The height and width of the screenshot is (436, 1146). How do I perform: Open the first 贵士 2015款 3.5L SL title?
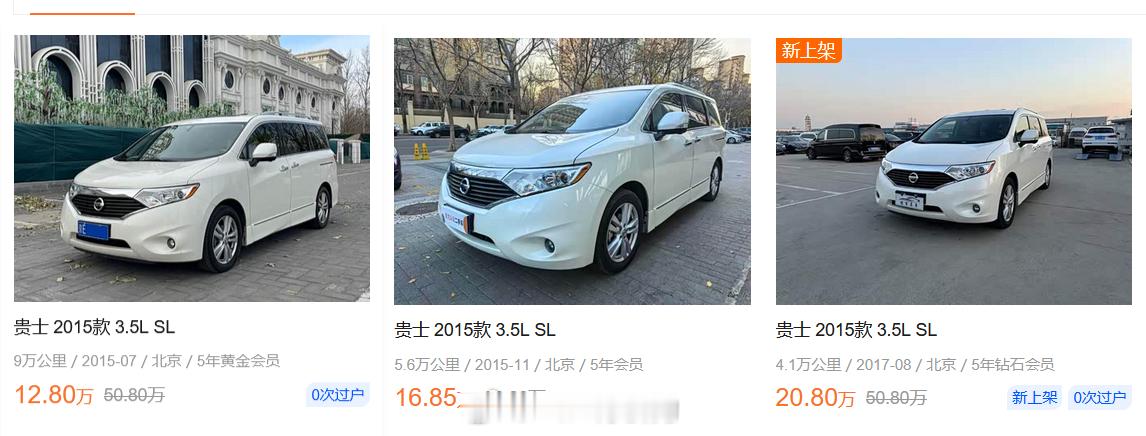click(x=94, y=327)
